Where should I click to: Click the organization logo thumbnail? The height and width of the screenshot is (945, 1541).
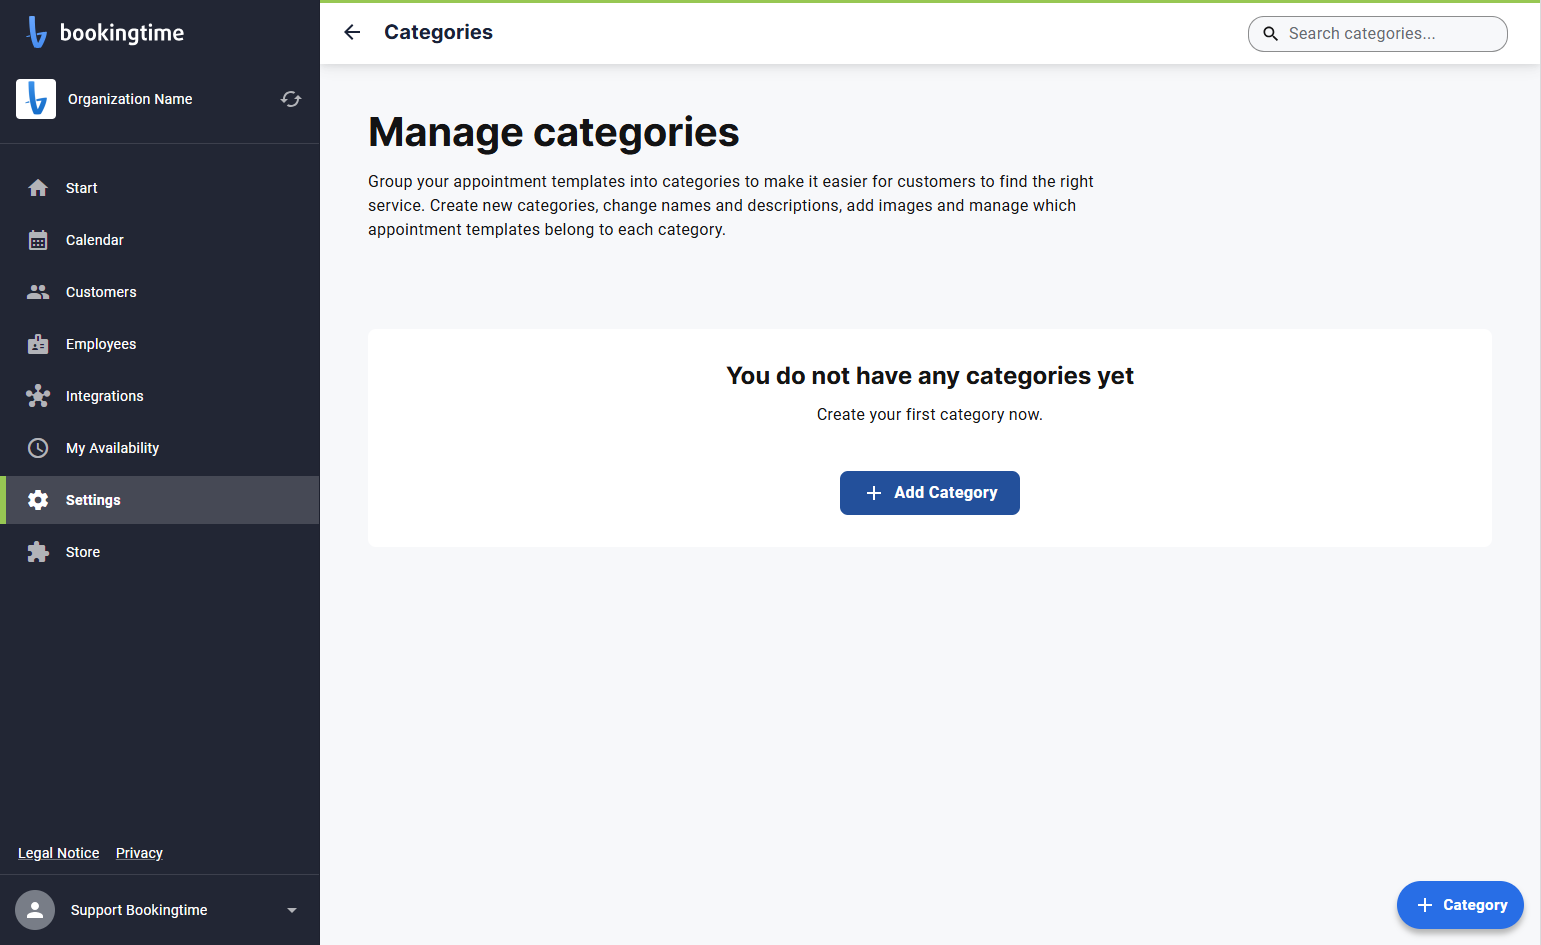(36, 99)
